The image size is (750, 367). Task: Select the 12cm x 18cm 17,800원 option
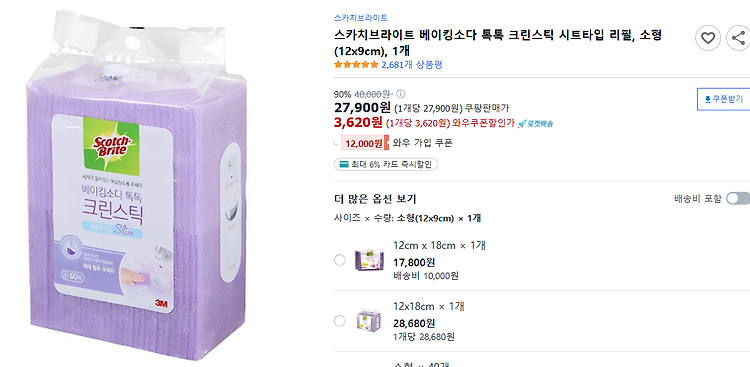click(x=340, y=260)
